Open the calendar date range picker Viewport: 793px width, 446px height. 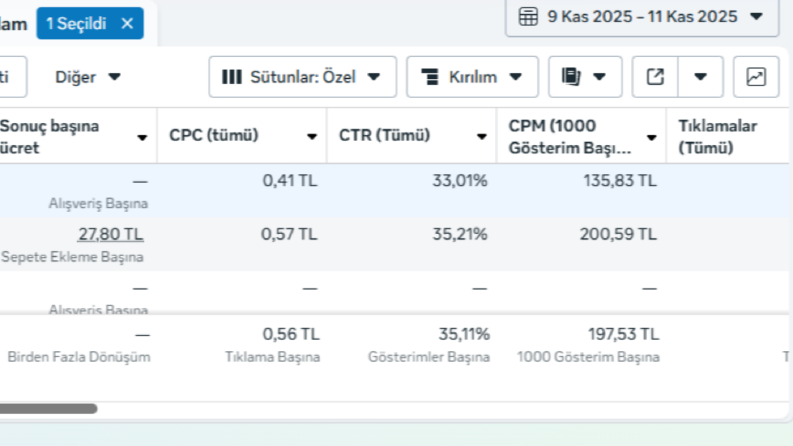click(x=642, y=17)
